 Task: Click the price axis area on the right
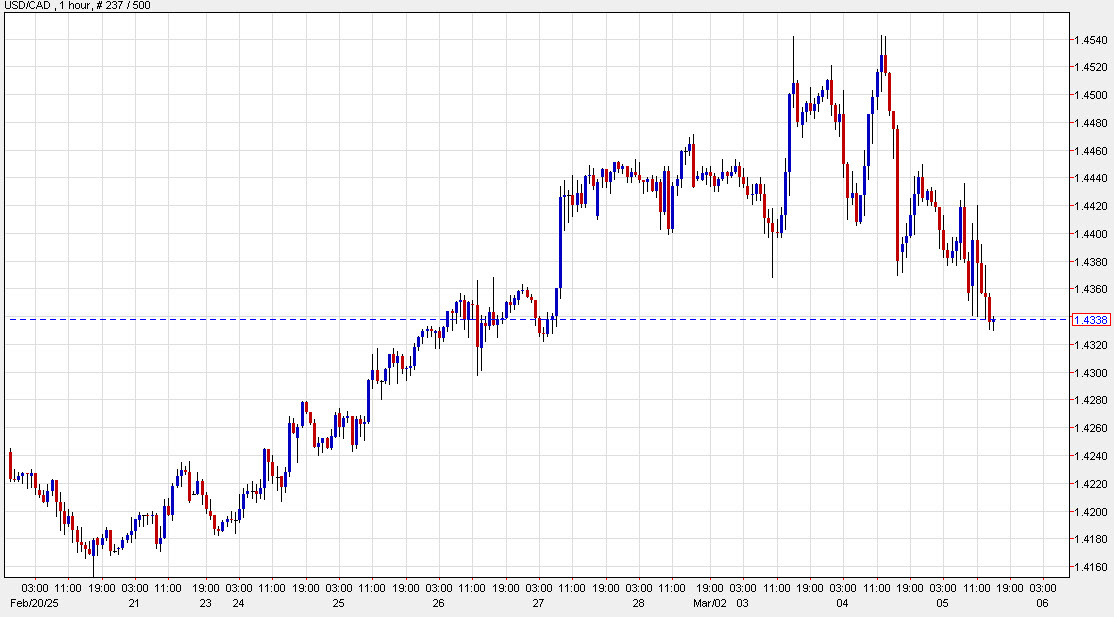pos(1090,420)
